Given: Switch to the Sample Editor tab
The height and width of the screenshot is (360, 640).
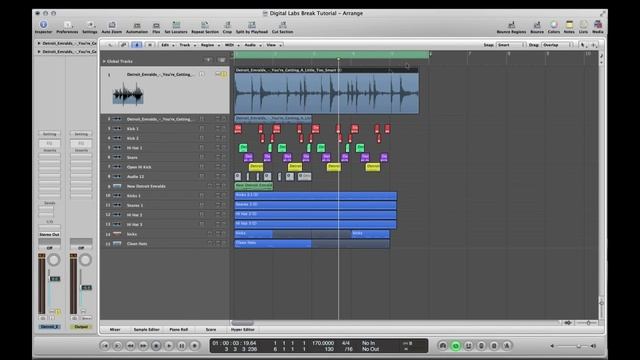Looking at the screenshot, I should coord(147,329).
